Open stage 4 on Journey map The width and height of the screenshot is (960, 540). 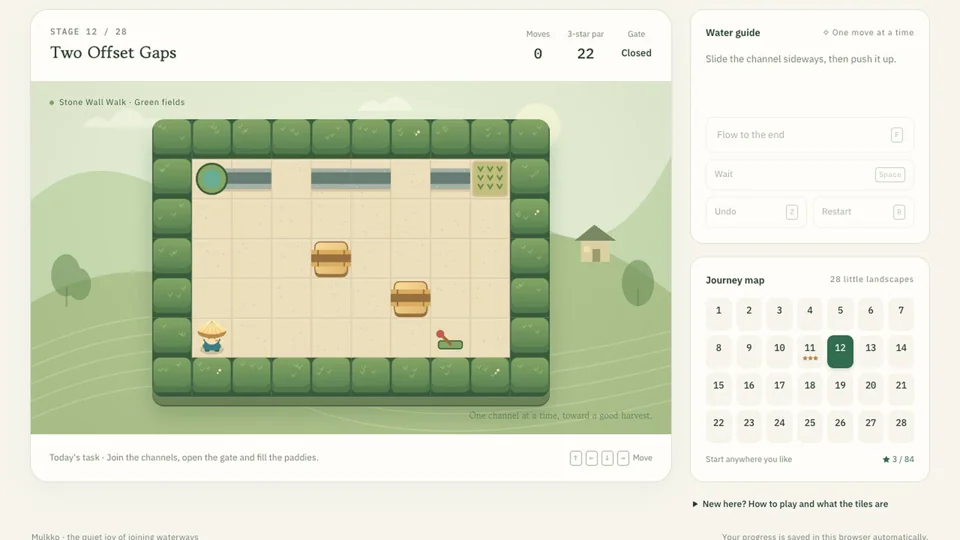coord(810,313)
